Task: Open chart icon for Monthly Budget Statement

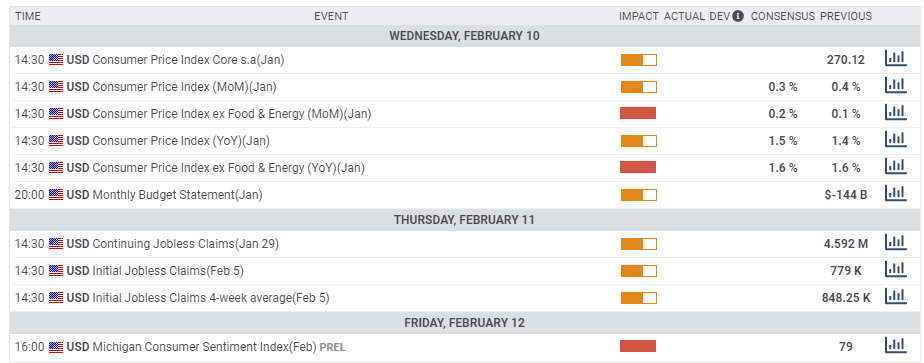Action: 895,193
